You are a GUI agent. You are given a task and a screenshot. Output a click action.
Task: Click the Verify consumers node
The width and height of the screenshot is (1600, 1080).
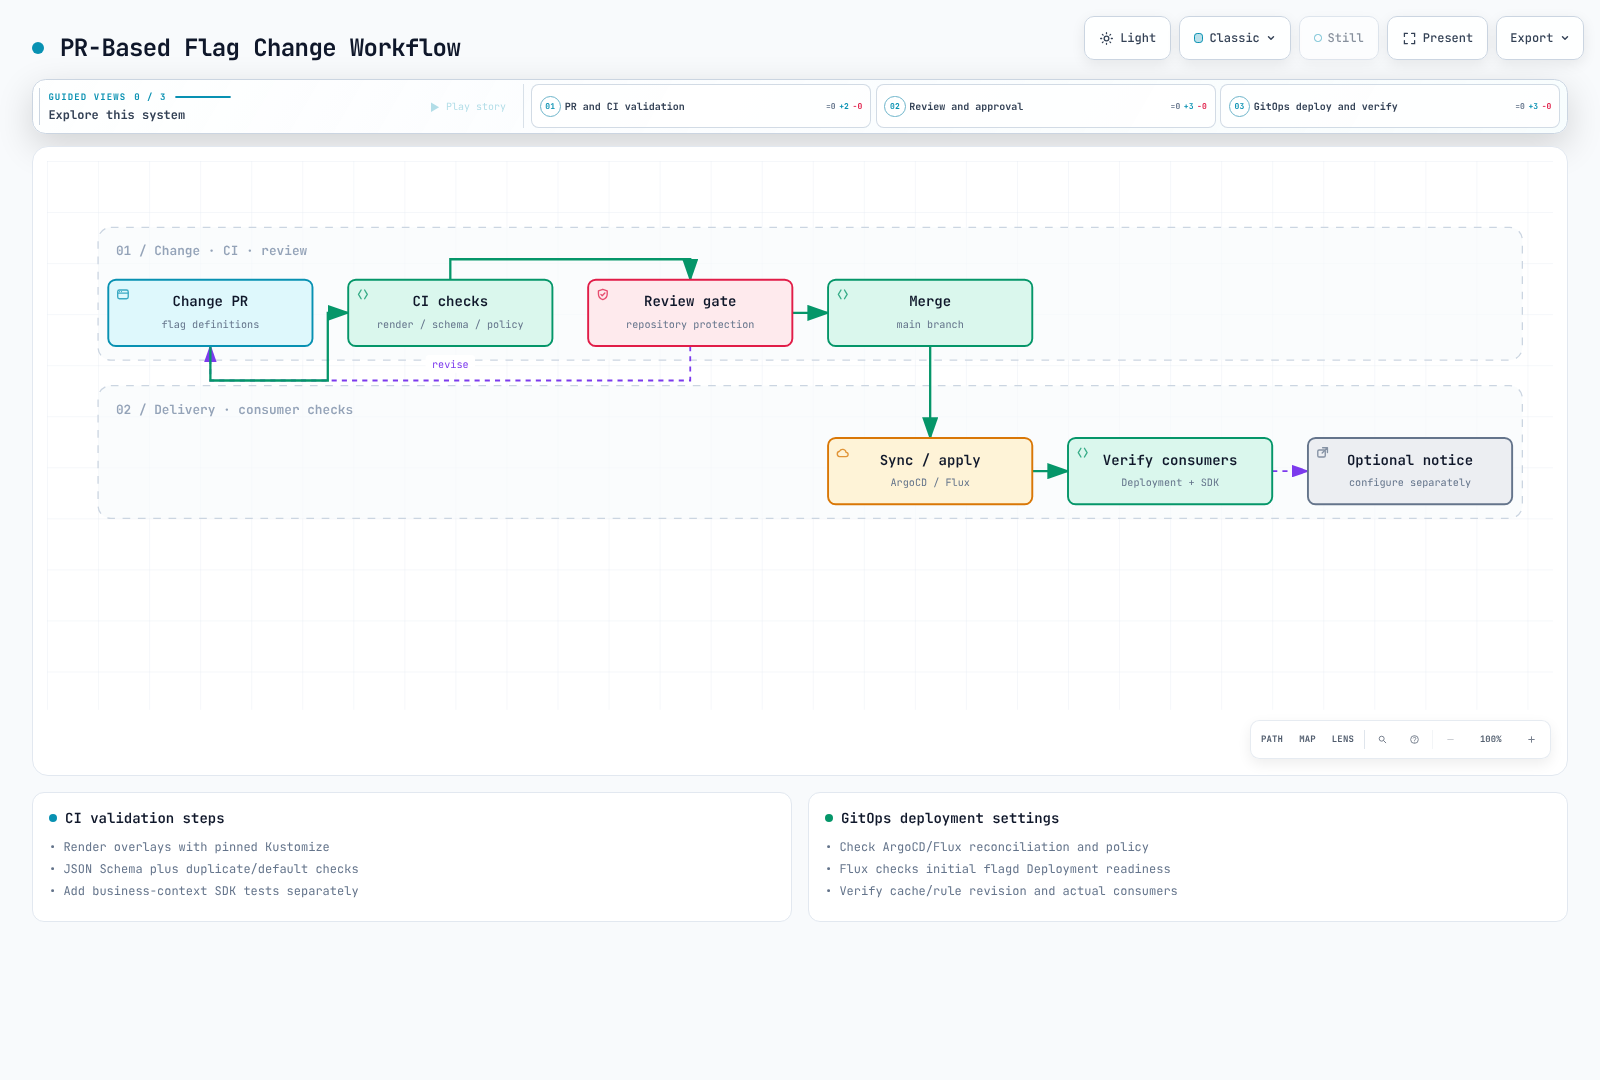tap(1170, 471)
